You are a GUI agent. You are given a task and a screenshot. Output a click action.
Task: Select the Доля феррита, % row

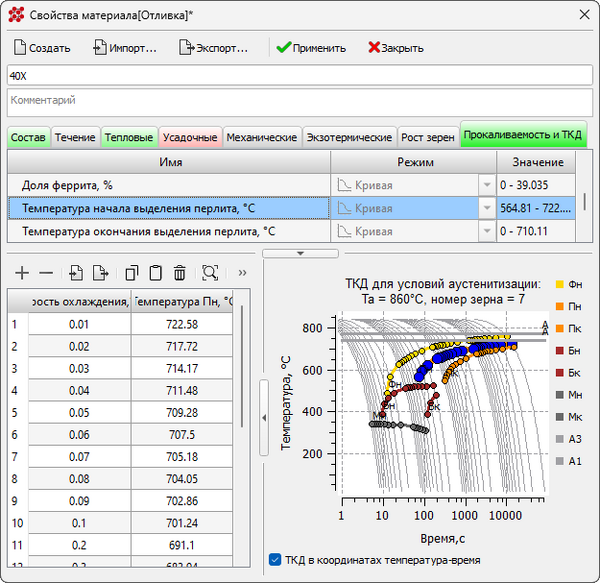[x=169, y=185]
